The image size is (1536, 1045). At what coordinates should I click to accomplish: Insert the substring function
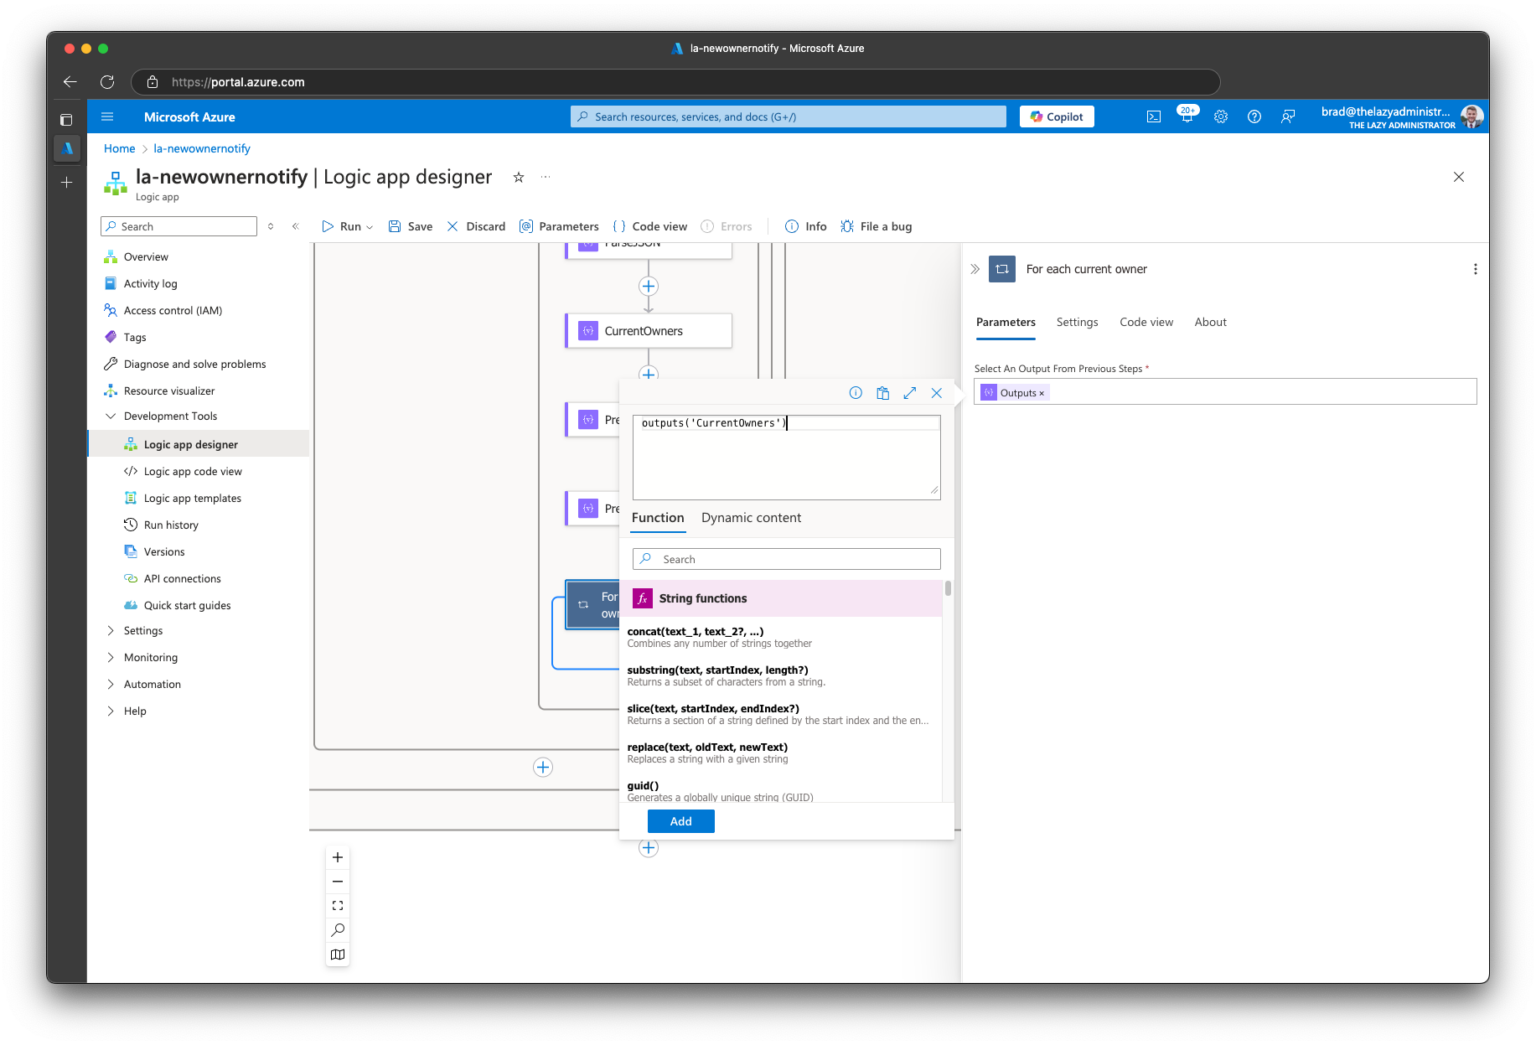[781, 676]
